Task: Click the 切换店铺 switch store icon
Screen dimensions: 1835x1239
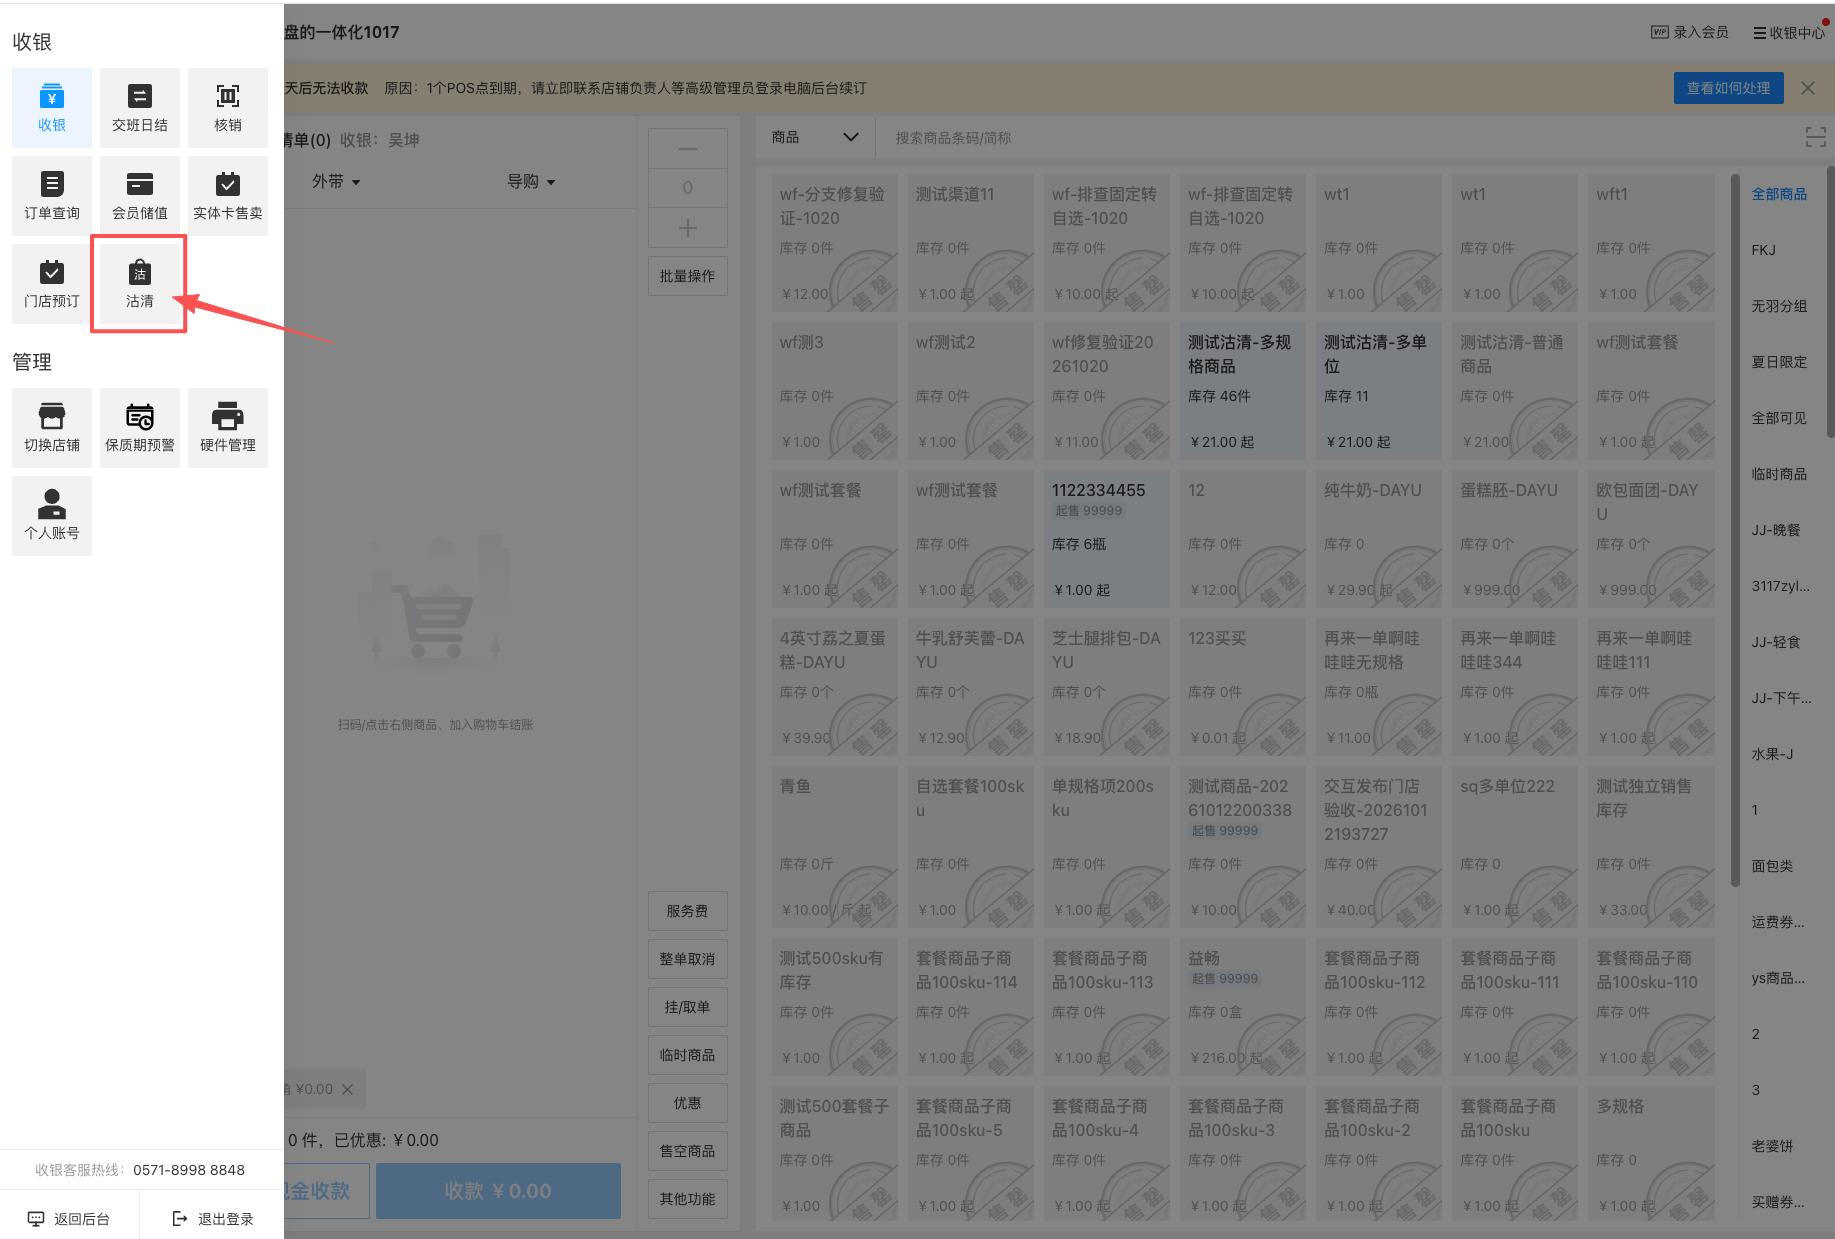Action: (52, 428)
